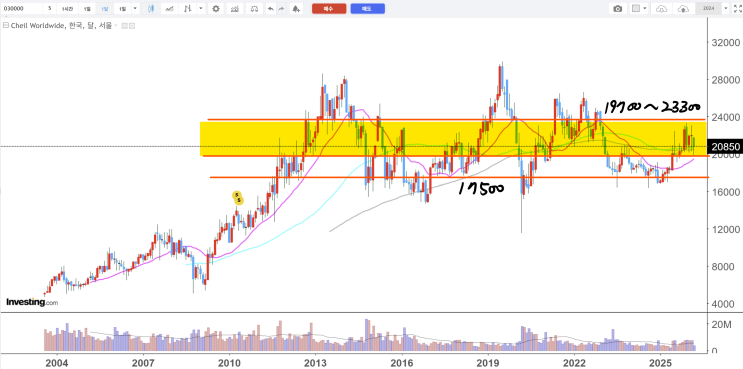Toggle the bar chart style button
The image size is (743, 369).
click(x=188, y=9)
